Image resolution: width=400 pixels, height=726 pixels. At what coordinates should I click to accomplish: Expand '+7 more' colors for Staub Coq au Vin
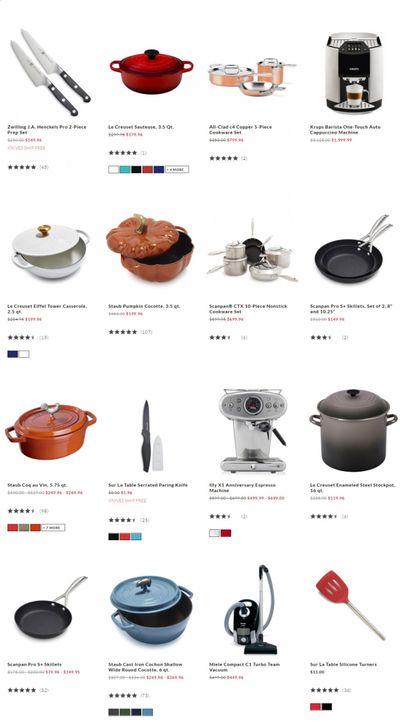pos(53,527)
